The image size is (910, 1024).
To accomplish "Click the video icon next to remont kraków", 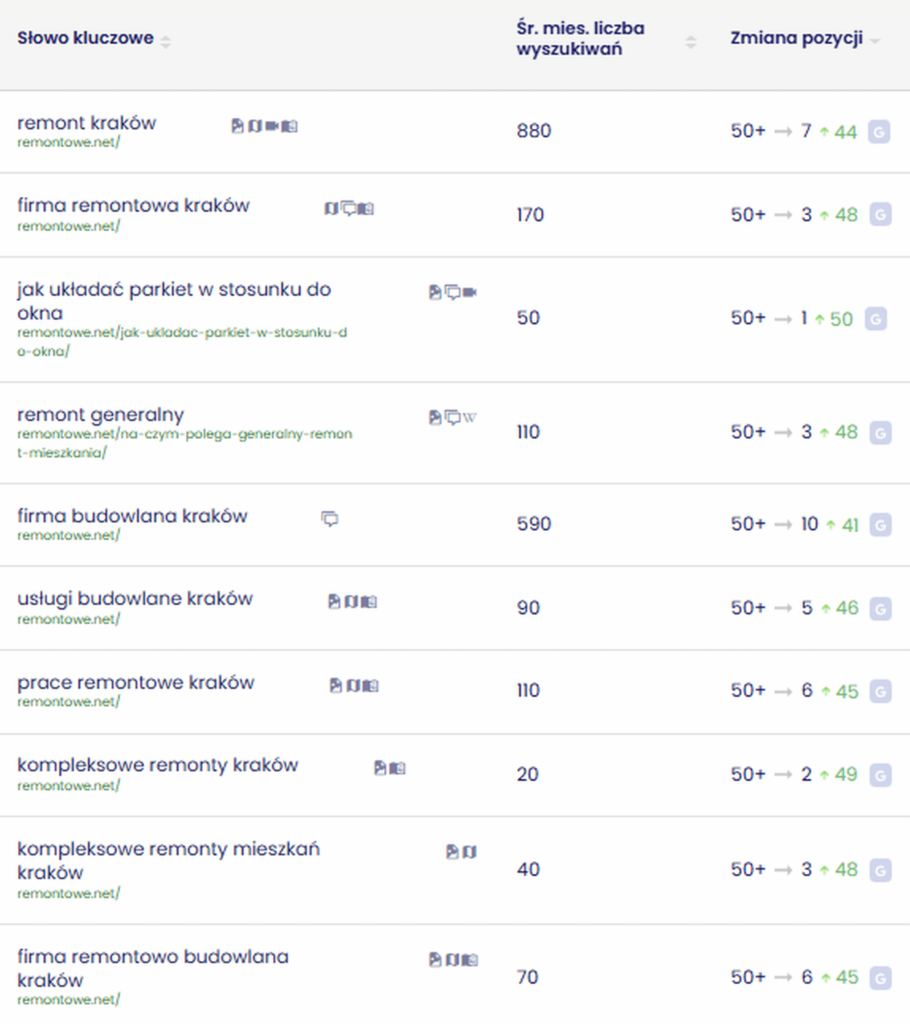I will coord(272,126).
